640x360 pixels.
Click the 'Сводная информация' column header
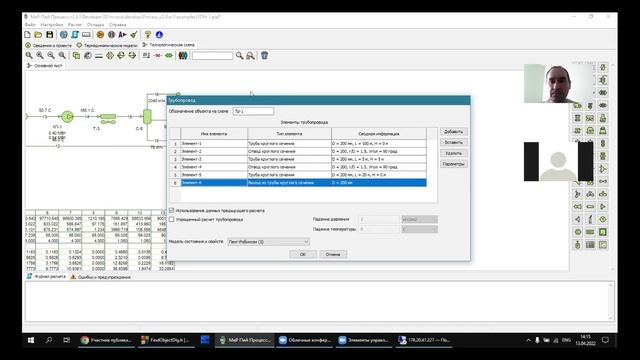pyautogui.click(x=379, y=133)
